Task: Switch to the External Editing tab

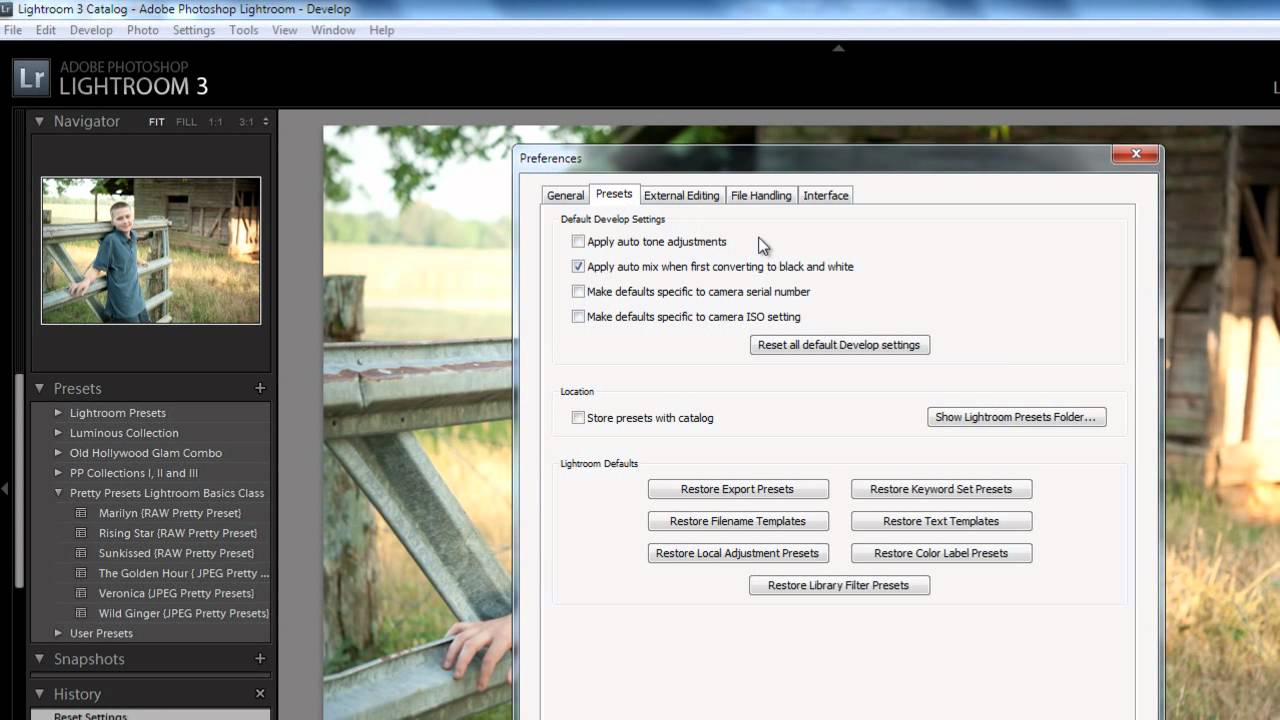Action: click(x=681, y=195)
